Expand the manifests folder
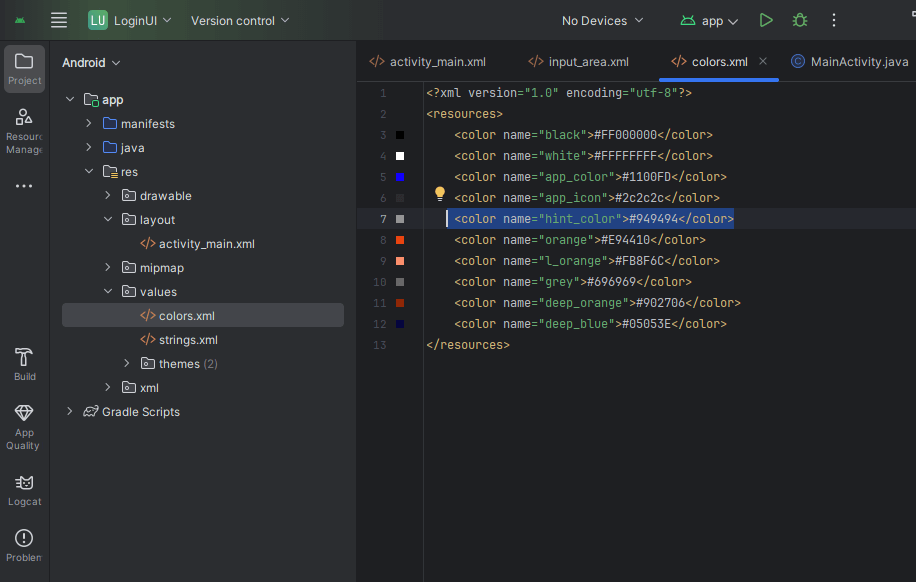 (89, 123)
